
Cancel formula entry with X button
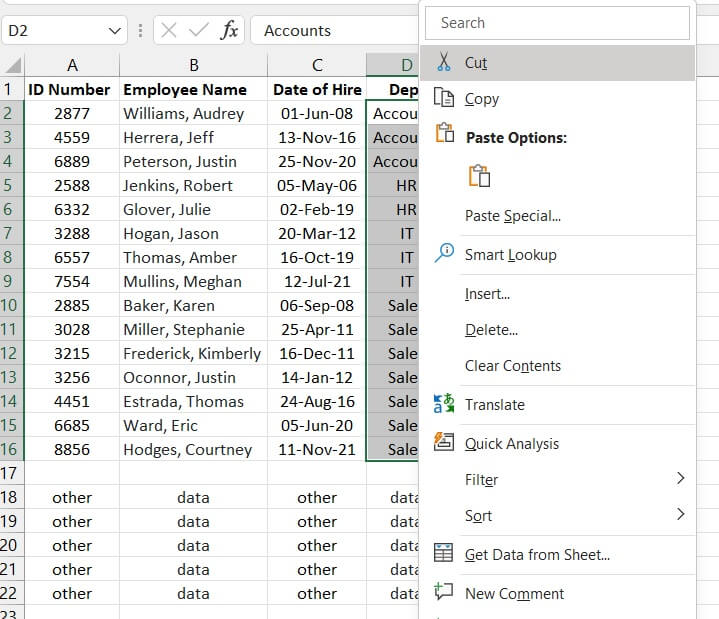(168, 30)
